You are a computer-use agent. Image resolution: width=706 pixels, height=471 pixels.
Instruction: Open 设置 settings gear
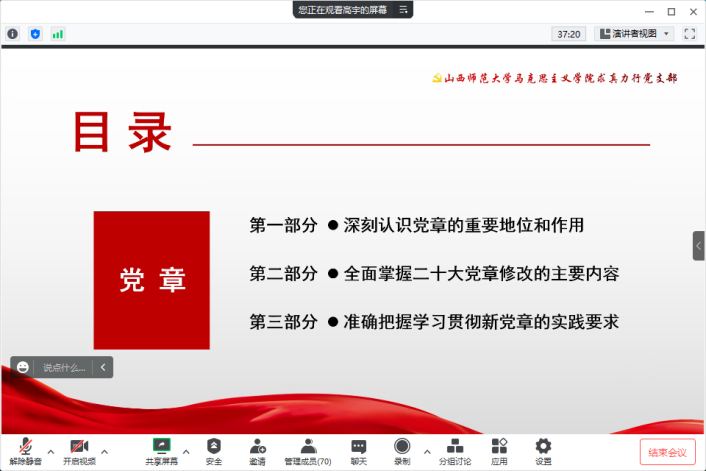(543, 446)
